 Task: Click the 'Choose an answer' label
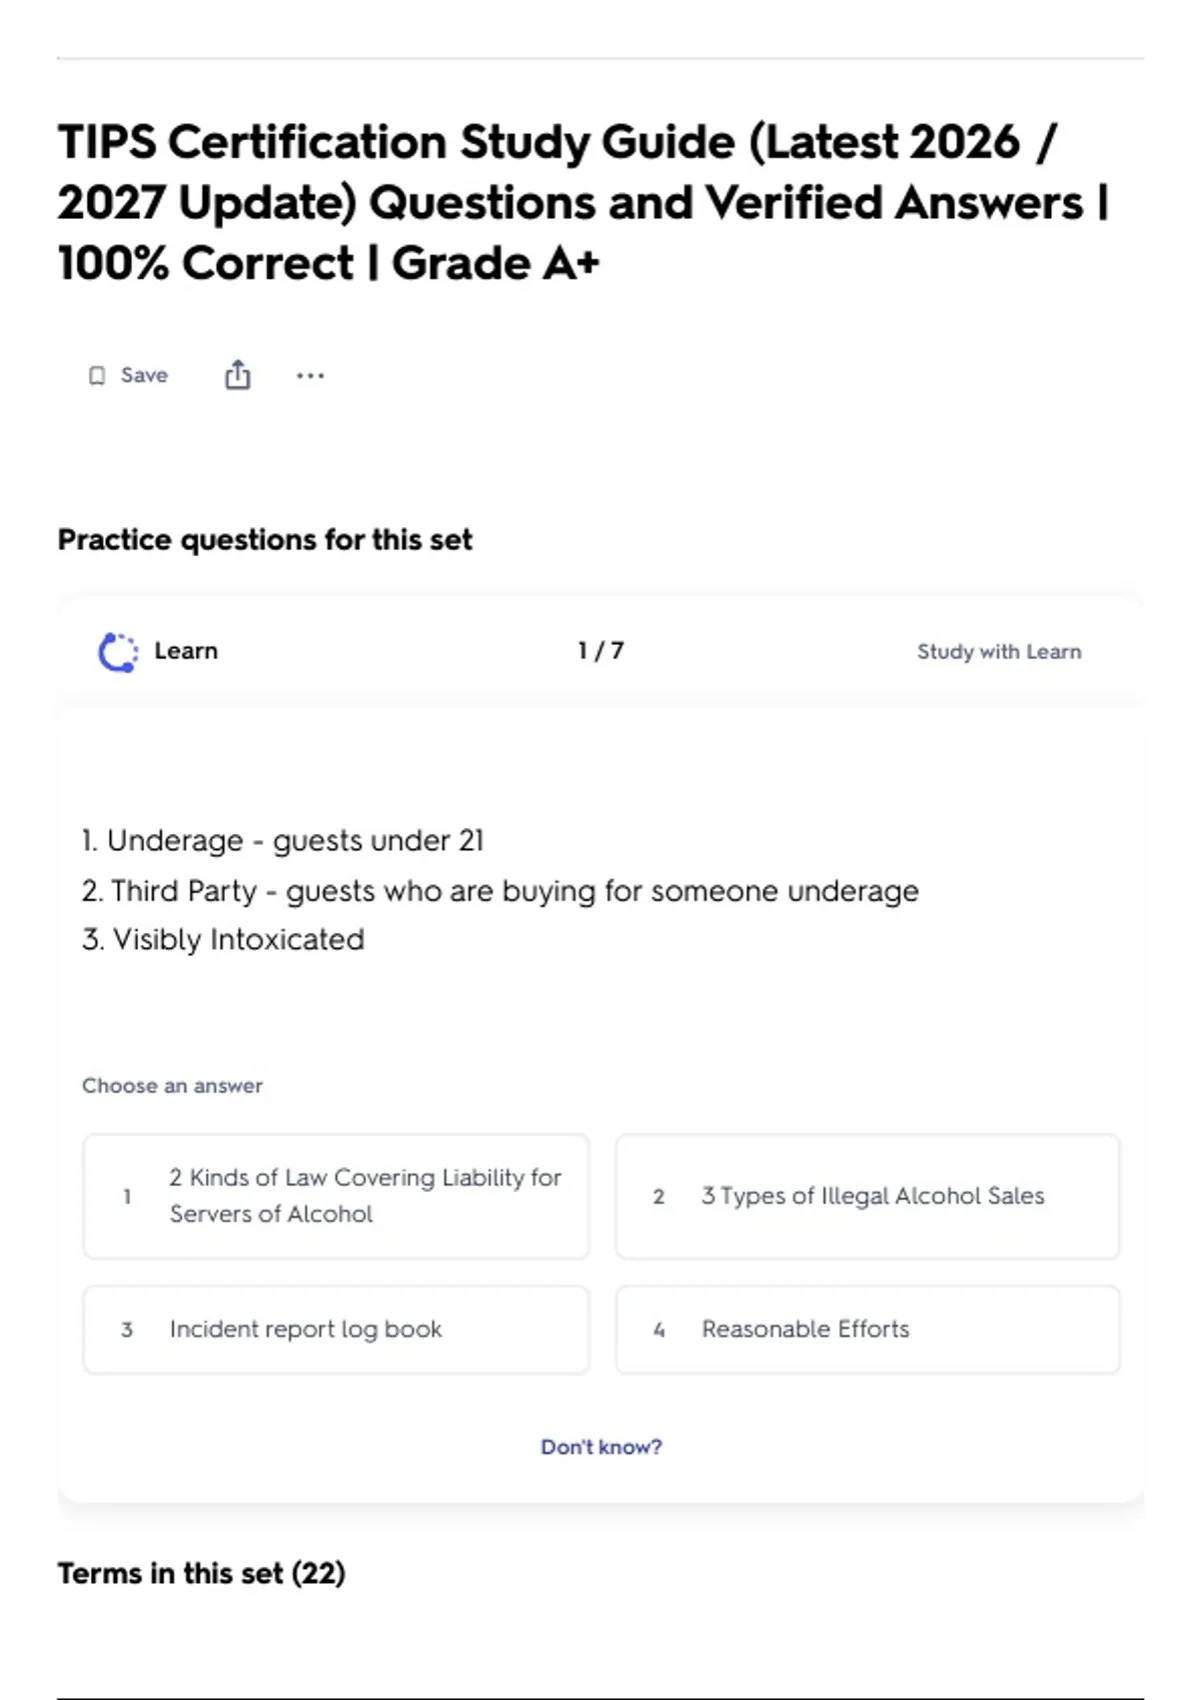point(172,1086)
